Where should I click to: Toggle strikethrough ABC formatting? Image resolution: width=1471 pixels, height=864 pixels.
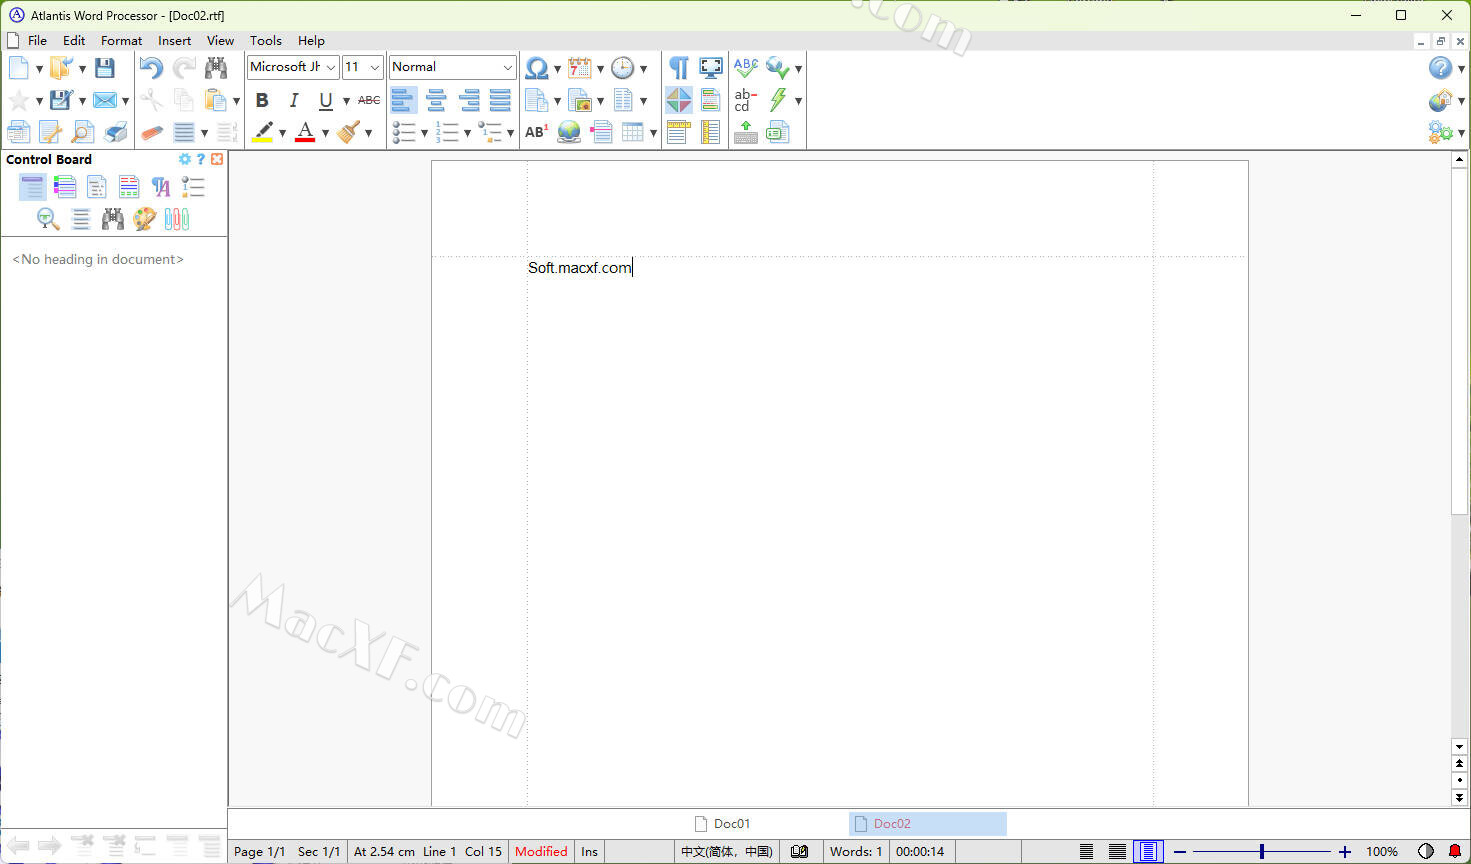[x=369, y=100]
